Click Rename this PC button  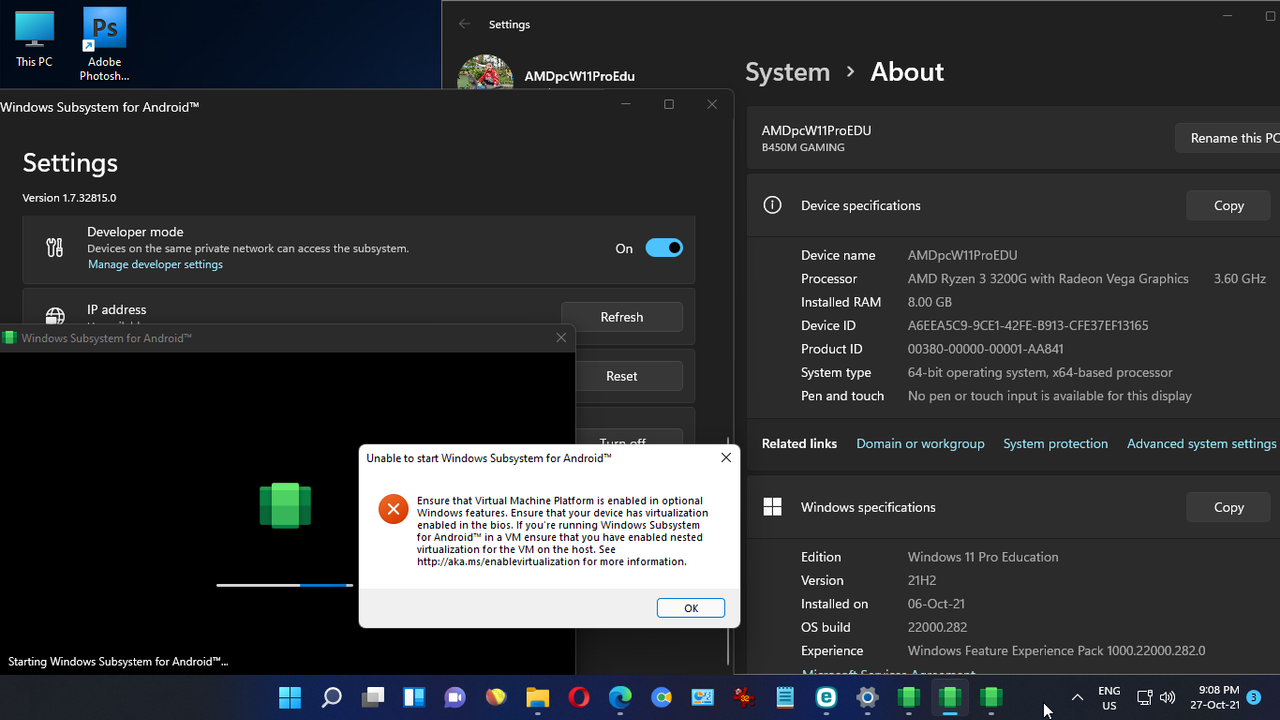(x=1228, y=138)
